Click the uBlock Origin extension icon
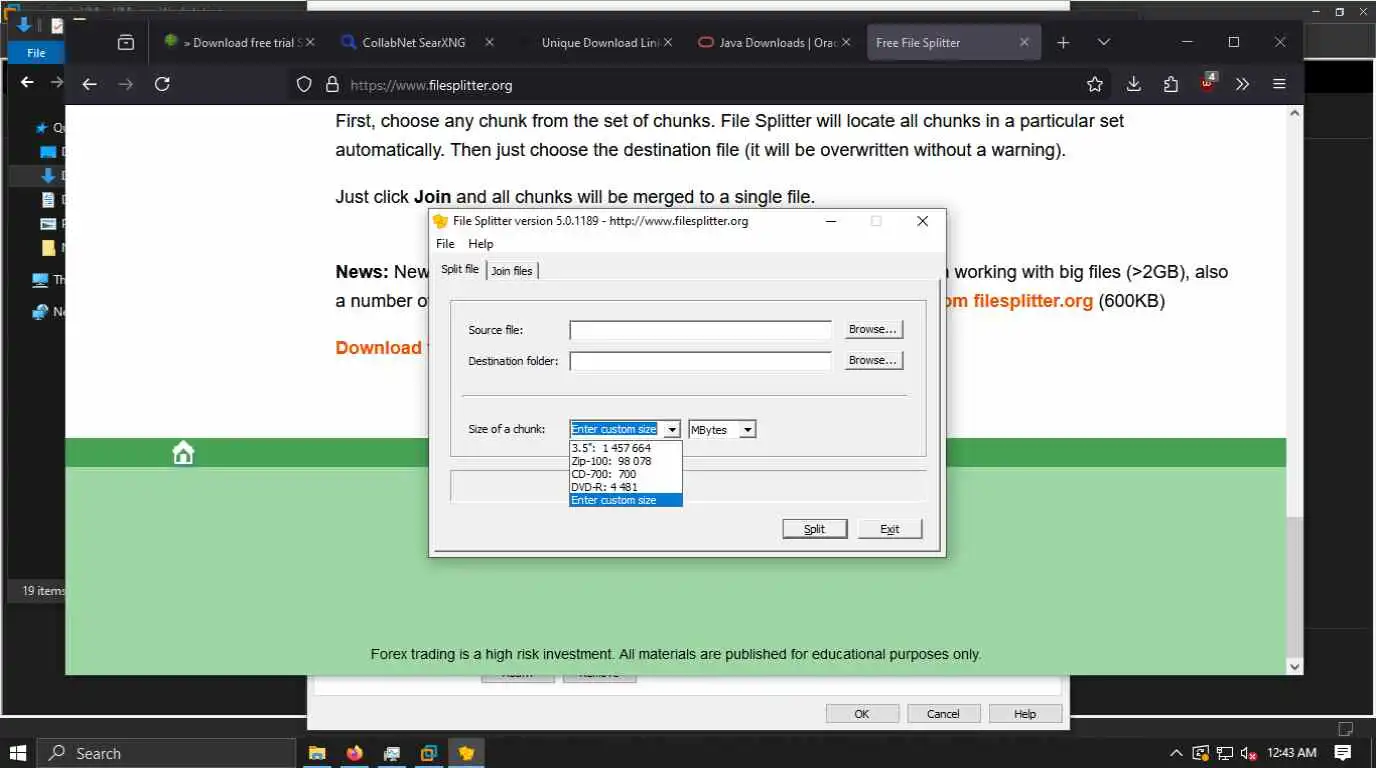 [1208, 83]
